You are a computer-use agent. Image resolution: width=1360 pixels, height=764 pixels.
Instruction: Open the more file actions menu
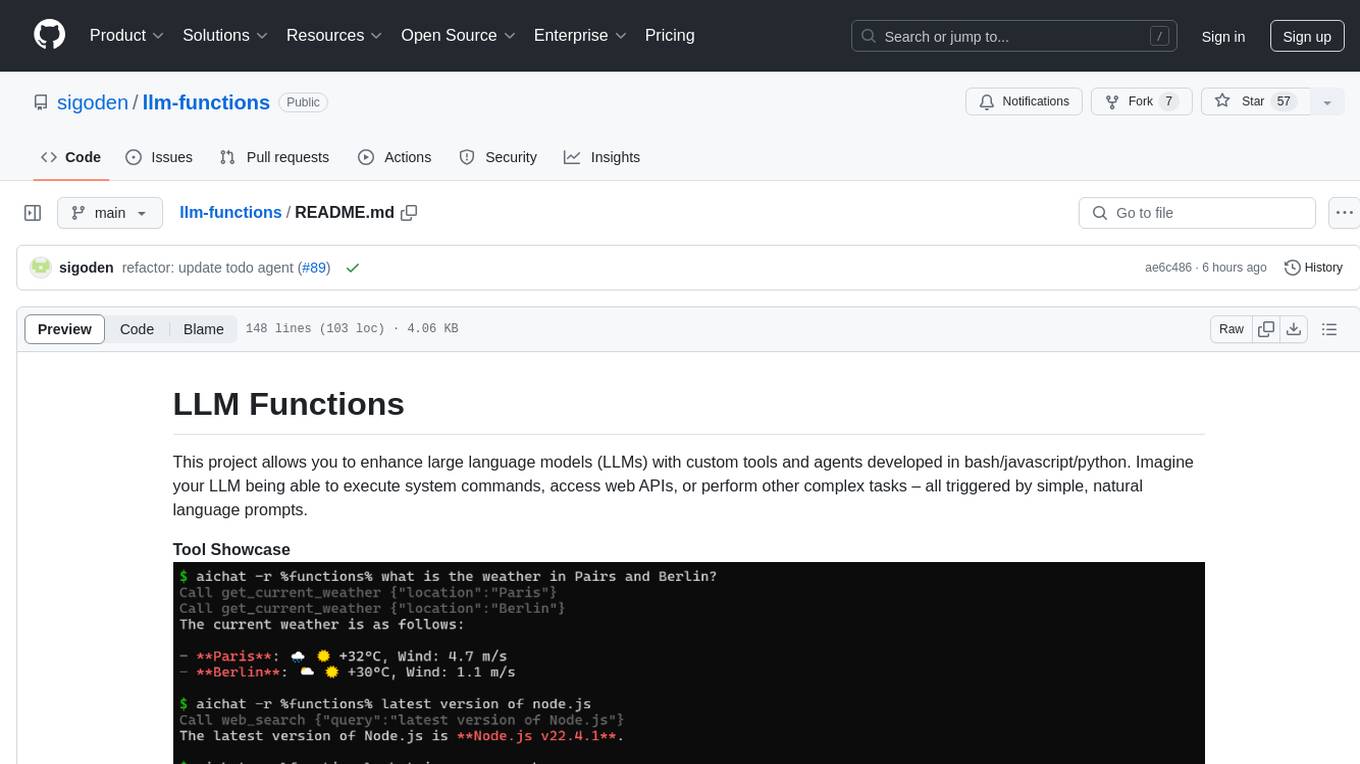tap(1344, 213)
